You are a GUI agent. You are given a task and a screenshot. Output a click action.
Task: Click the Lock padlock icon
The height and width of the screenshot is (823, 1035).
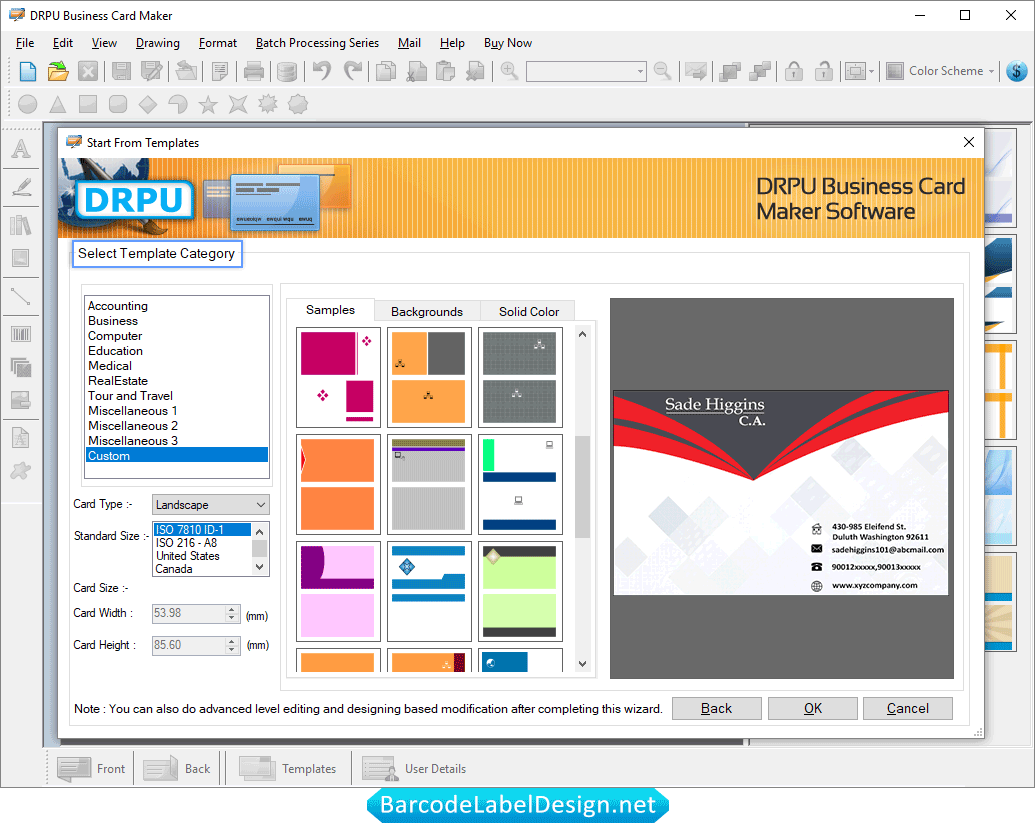coord(793,71)
